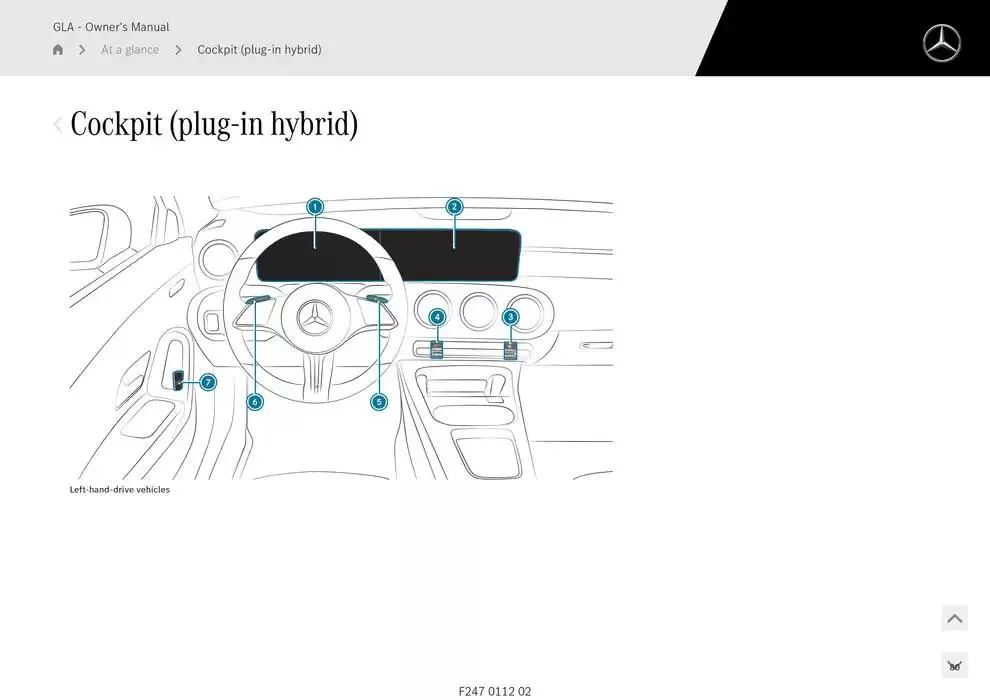This screenshot has height=700, width=990.
Task: Select callout 1 on the instrument display
Action: point(315,207)
